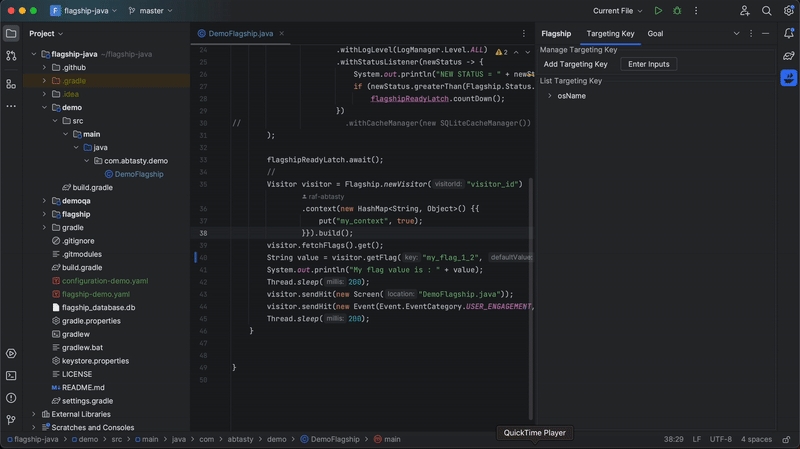Open the Commit tool window
Screen dimensions: 800x449
(11, 56)
